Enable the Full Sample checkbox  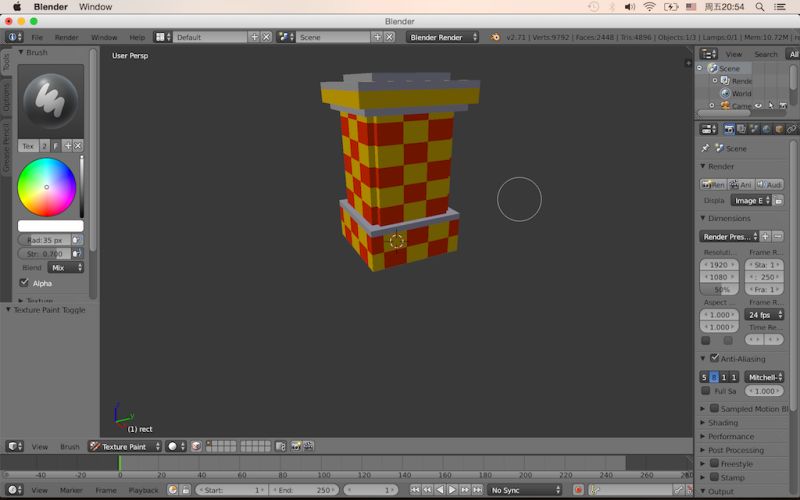click(706, 390)
